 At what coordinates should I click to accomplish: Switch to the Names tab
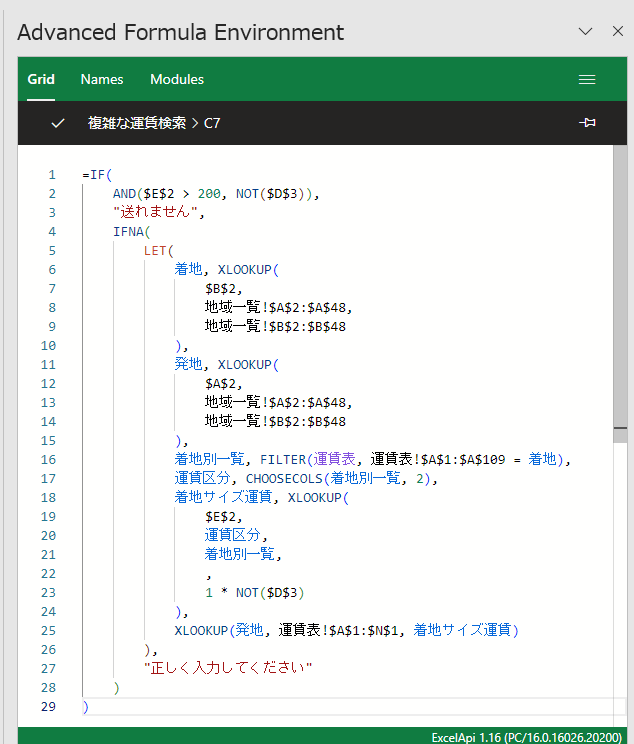[x=102, y=79]
